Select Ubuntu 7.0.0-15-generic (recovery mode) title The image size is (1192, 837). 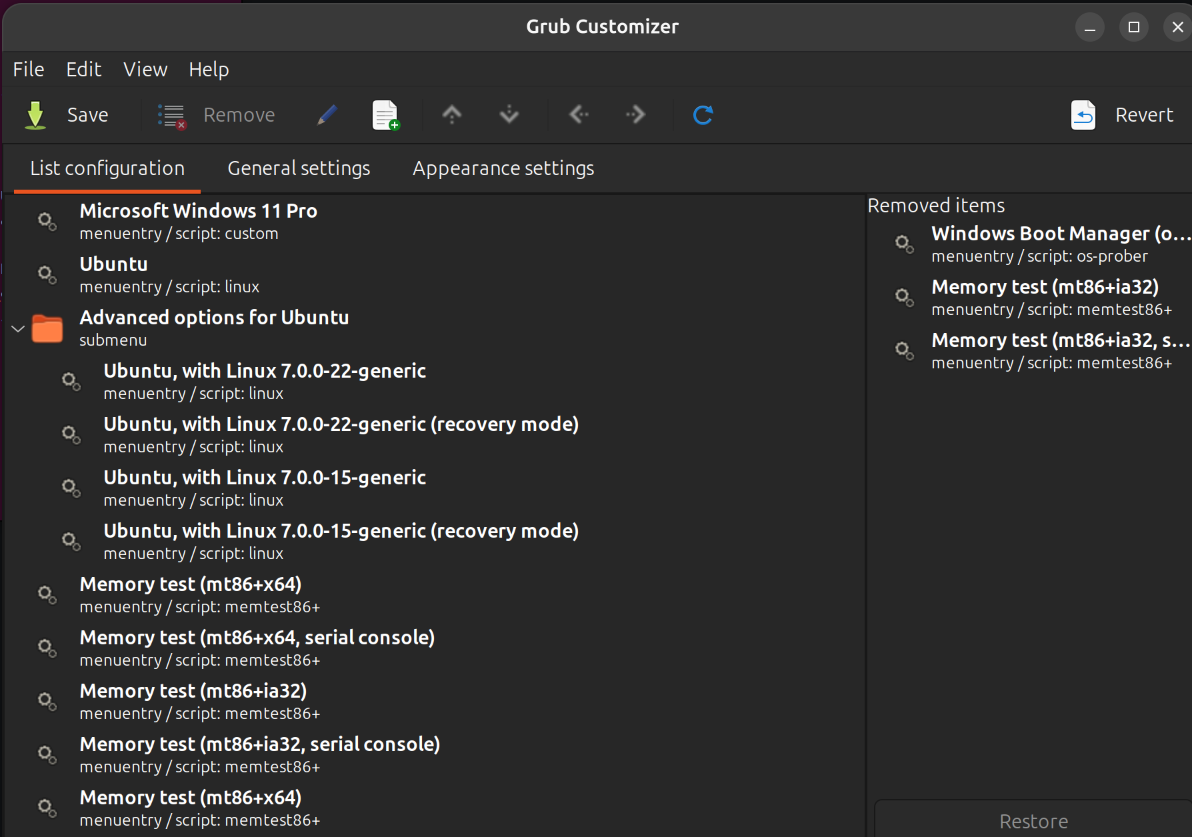click(x=341, y=530)
